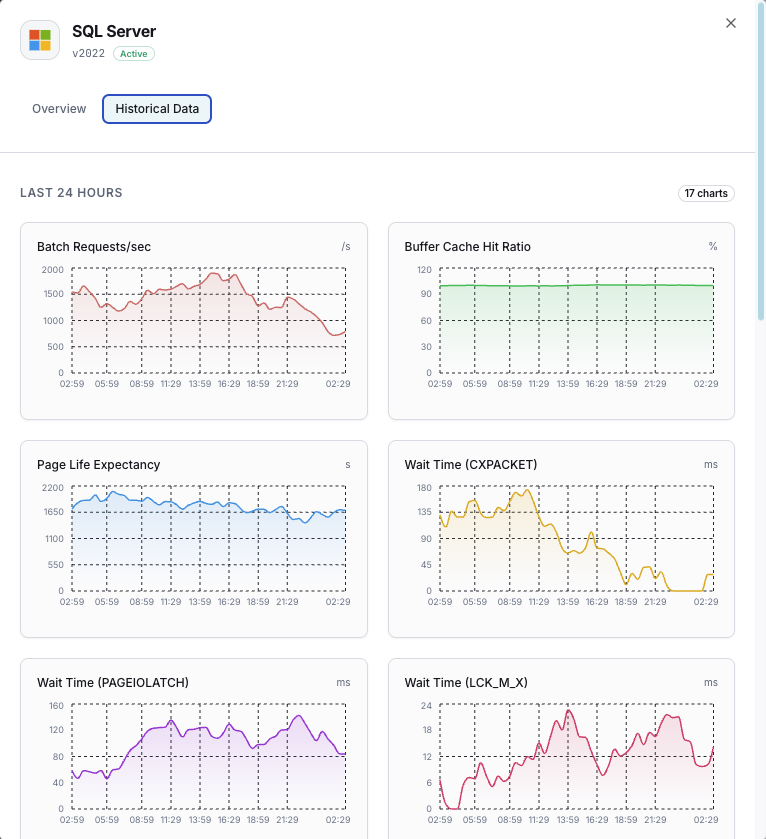The height and width of the screenshot is (839, 766).
Task: Click the SQL Server Microsoft logo icon
Action: 40,40
